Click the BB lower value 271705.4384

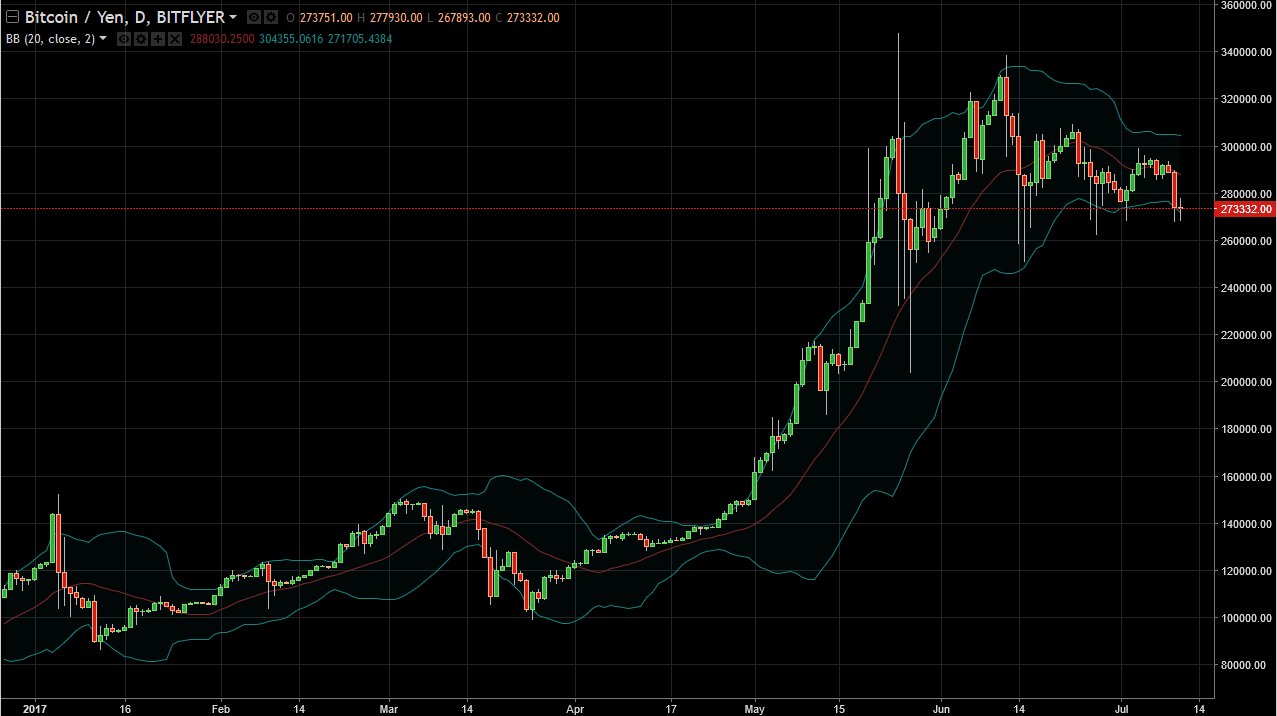(359, 39)
